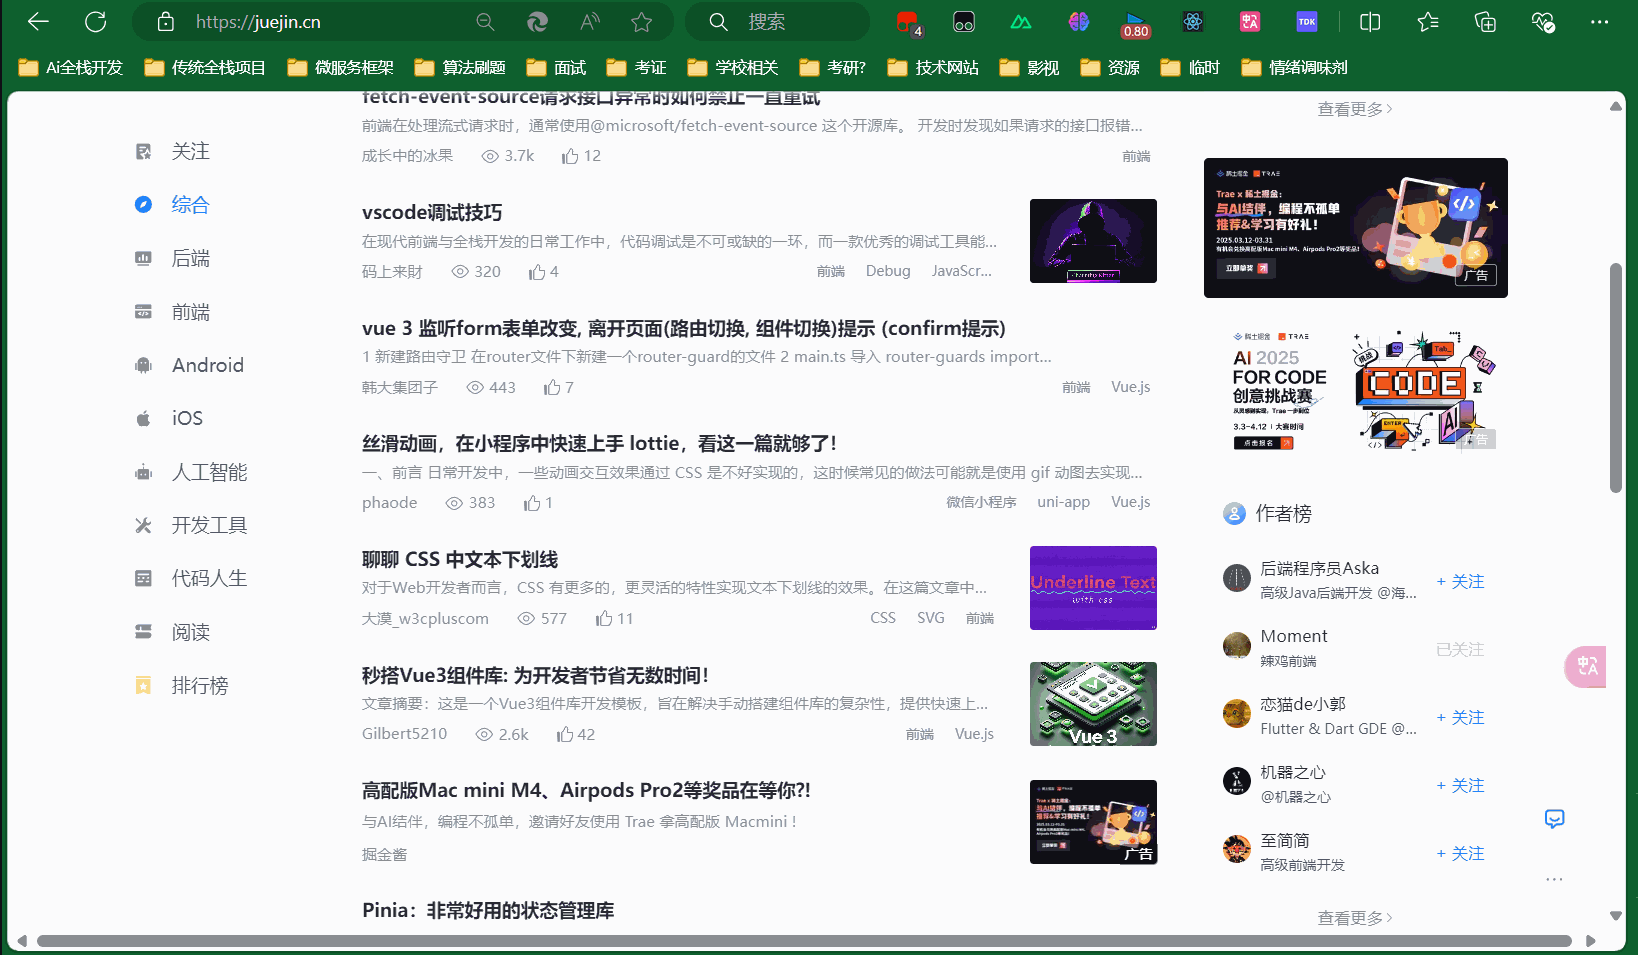Click the feedback chat icon at bottom right
Image resolution: width=1638 pixels, height=955 pixels.
(1554, 819)
